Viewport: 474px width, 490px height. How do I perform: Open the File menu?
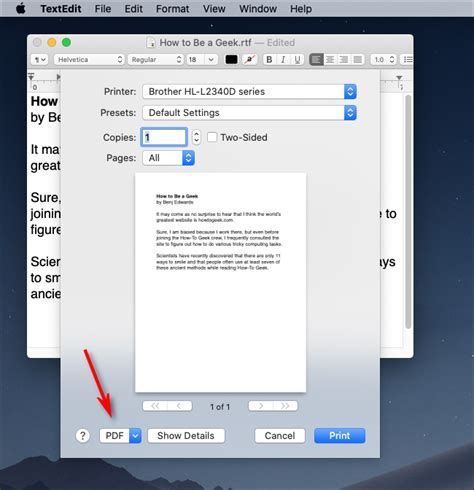pos(103,9)
